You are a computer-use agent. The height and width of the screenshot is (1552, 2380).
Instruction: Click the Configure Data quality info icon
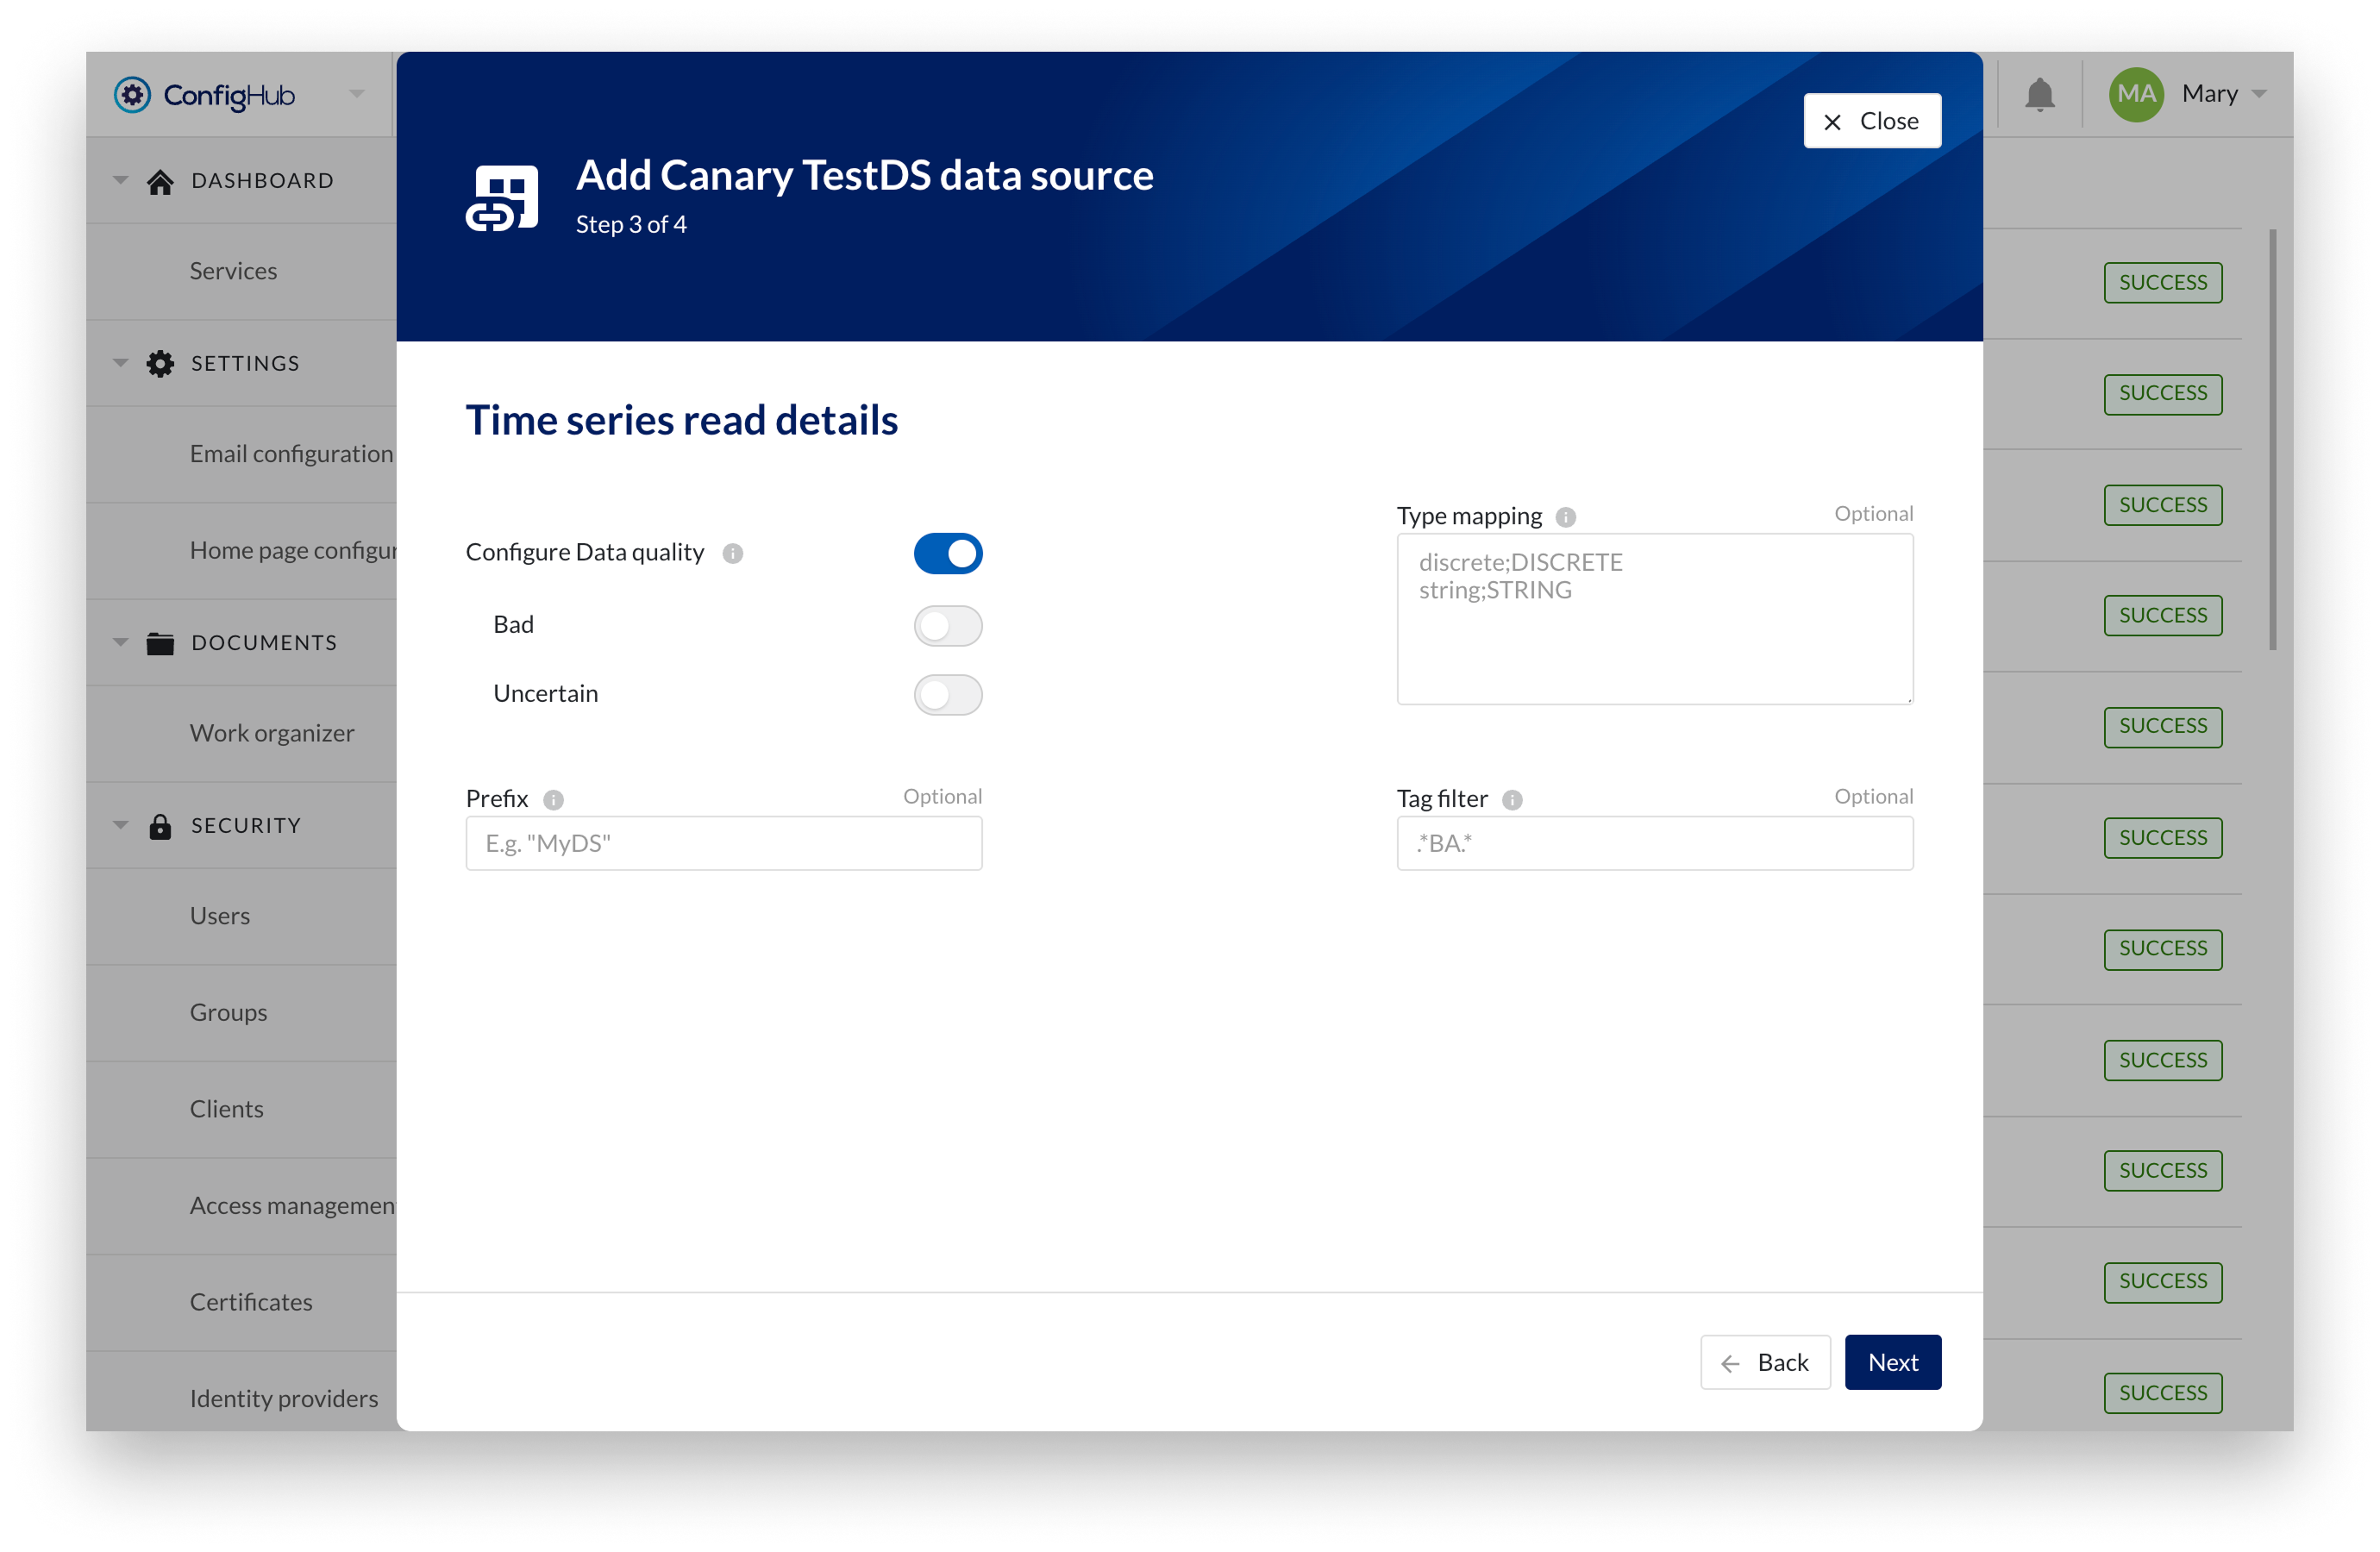coord(732,553)
